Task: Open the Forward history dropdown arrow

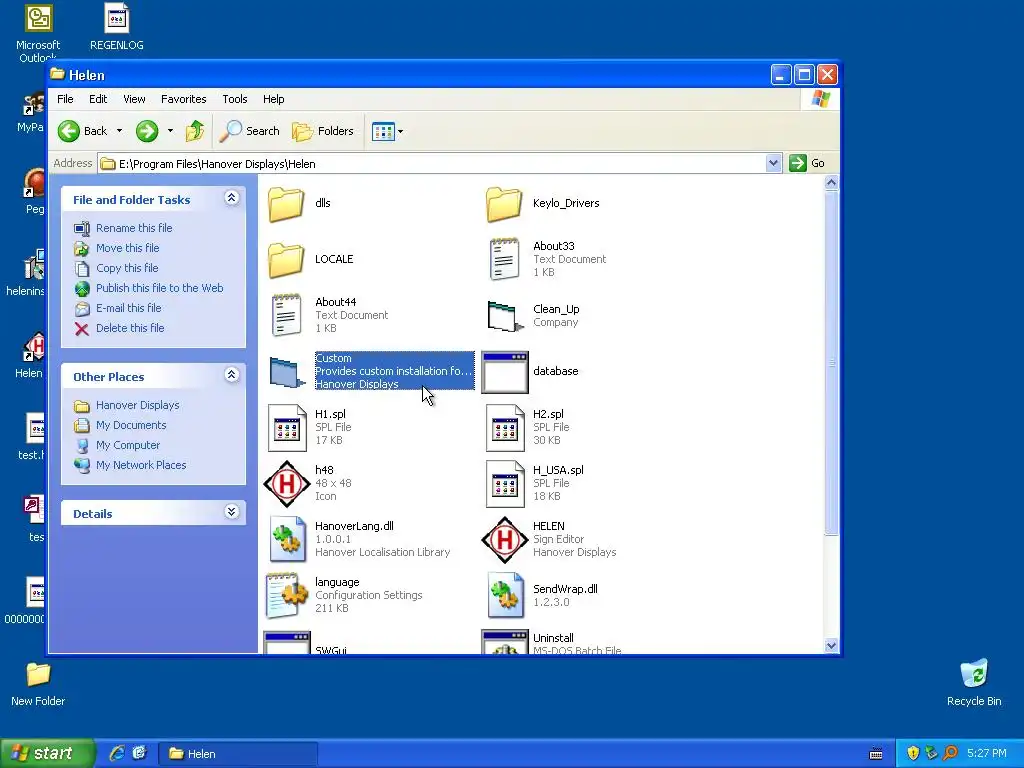Action: pyautogui.click(x=170, y=131)
